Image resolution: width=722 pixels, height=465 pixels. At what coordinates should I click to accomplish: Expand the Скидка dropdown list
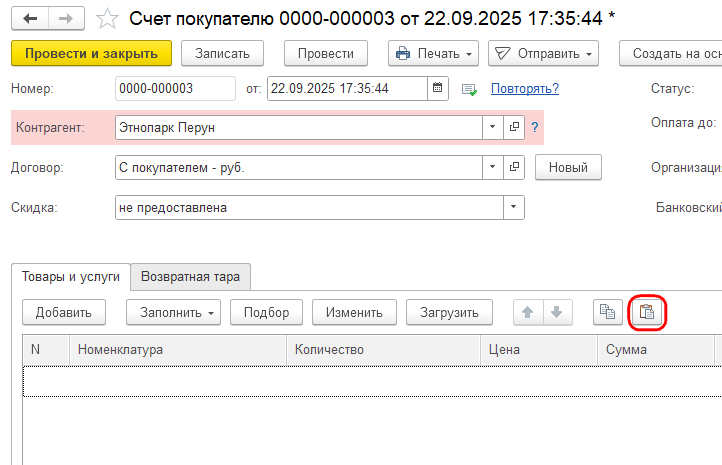pyautogui.click(x=513, y=207)
